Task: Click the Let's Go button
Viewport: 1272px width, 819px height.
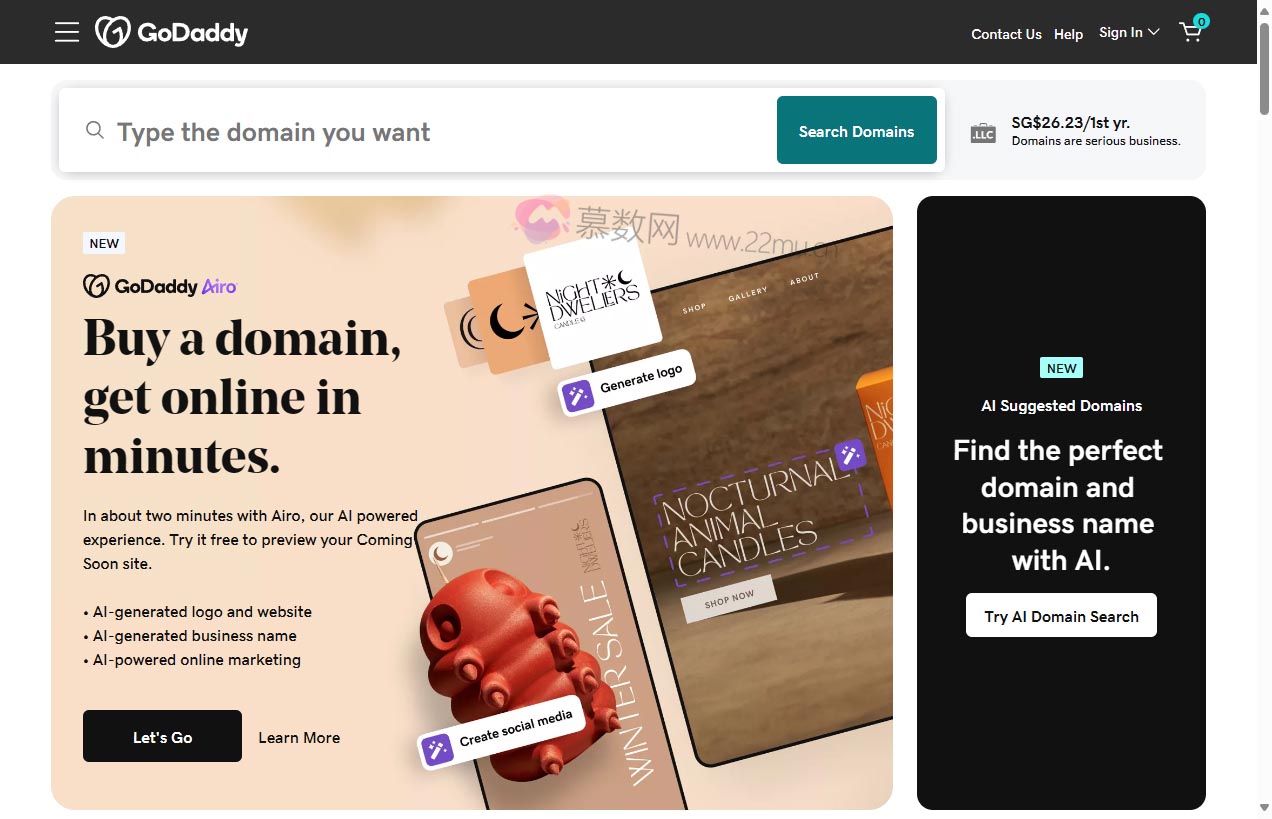Action: tap(162, 736)
